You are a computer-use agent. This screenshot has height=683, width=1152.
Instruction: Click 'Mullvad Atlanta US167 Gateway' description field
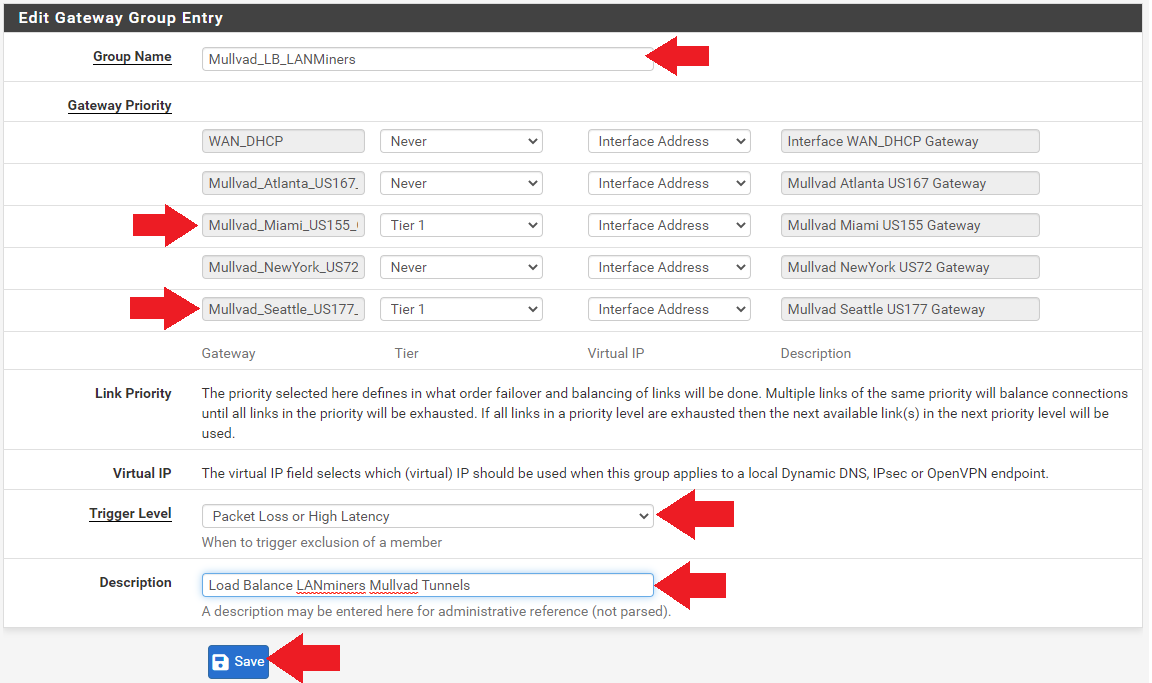click(x=910, y=183)
